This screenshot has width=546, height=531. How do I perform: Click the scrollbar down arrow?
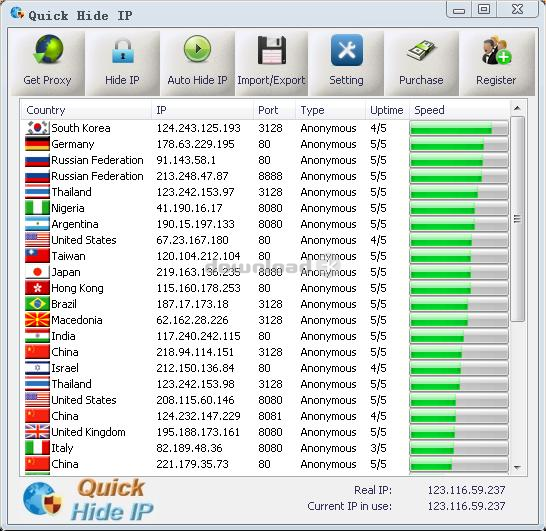(517, 468)
